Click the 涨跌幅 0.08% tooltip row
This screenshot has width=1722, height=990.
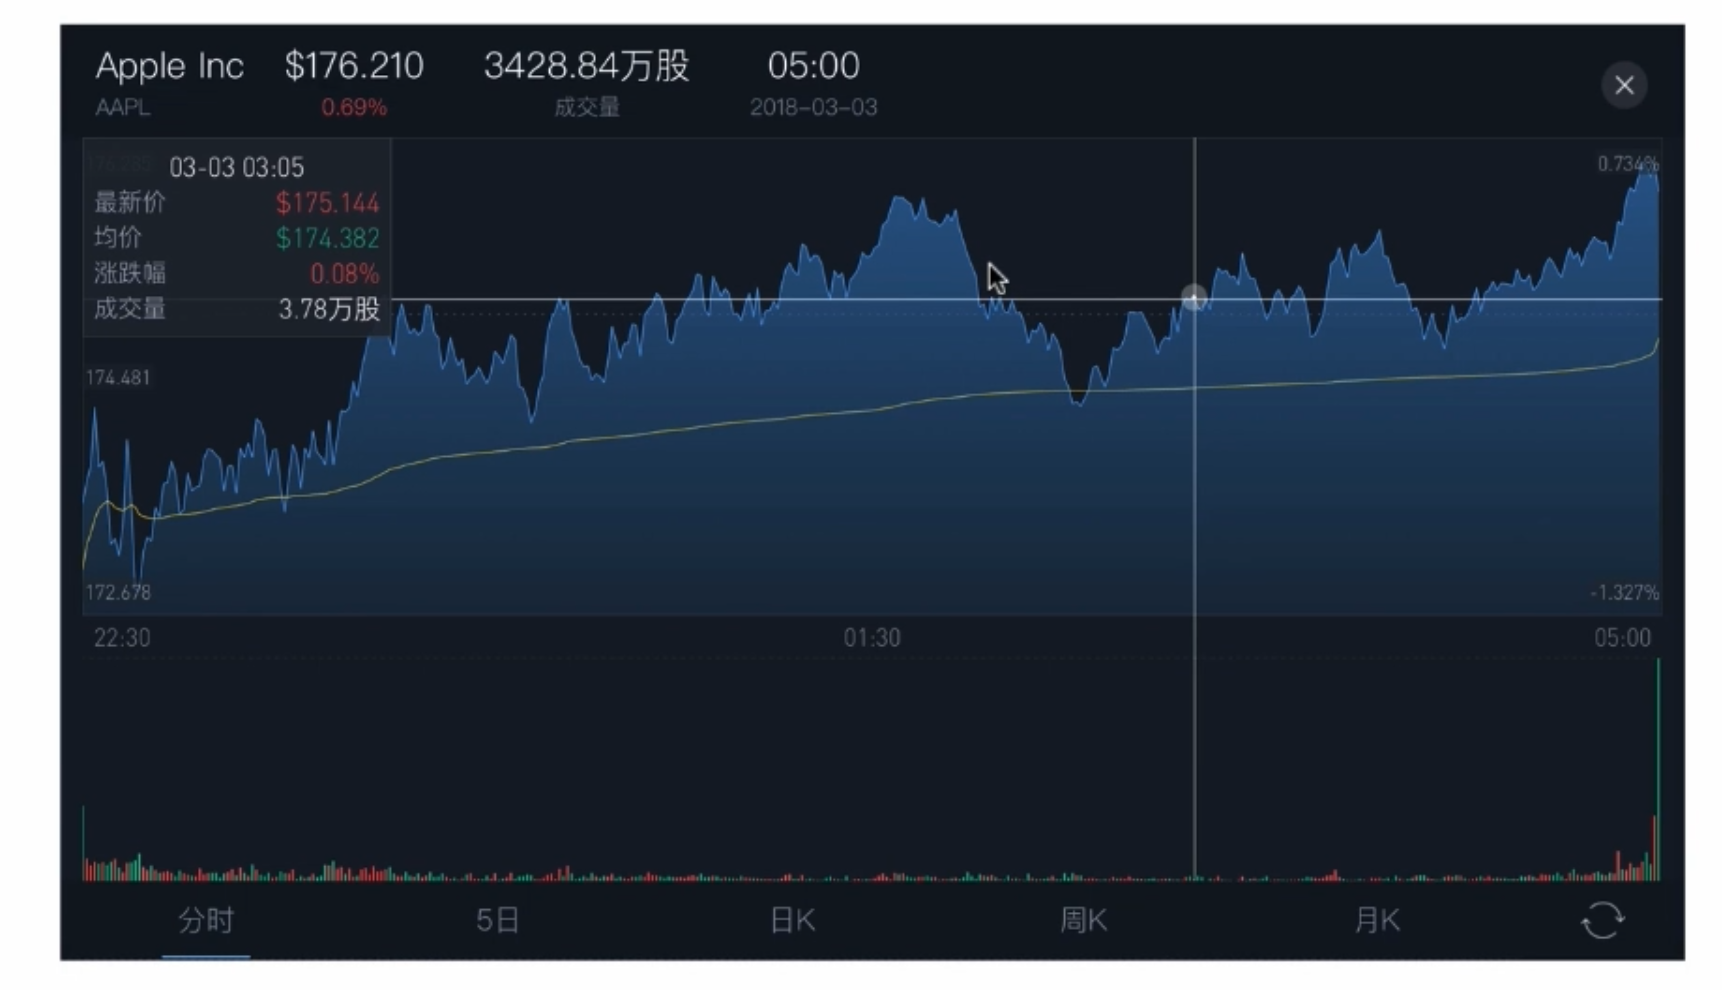(236, 273)
